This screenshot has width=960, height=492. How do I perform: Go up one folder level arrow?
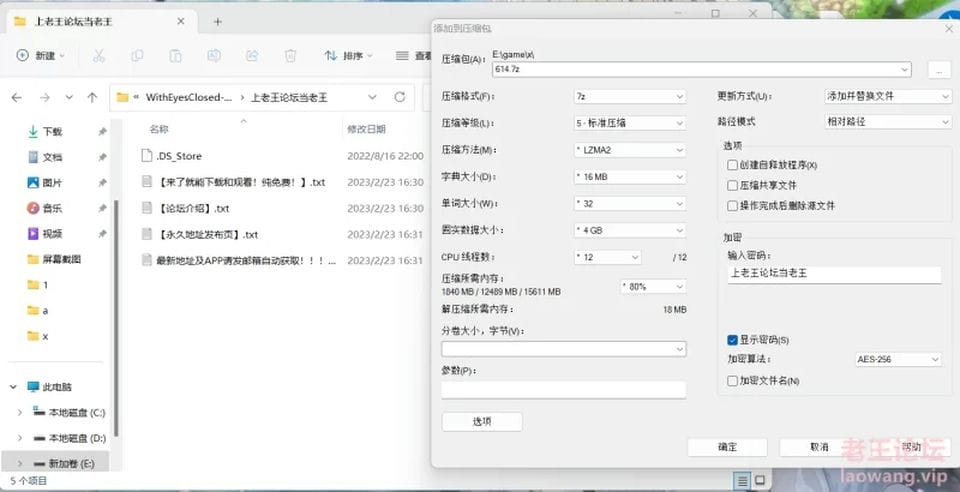tap(92, 97)
